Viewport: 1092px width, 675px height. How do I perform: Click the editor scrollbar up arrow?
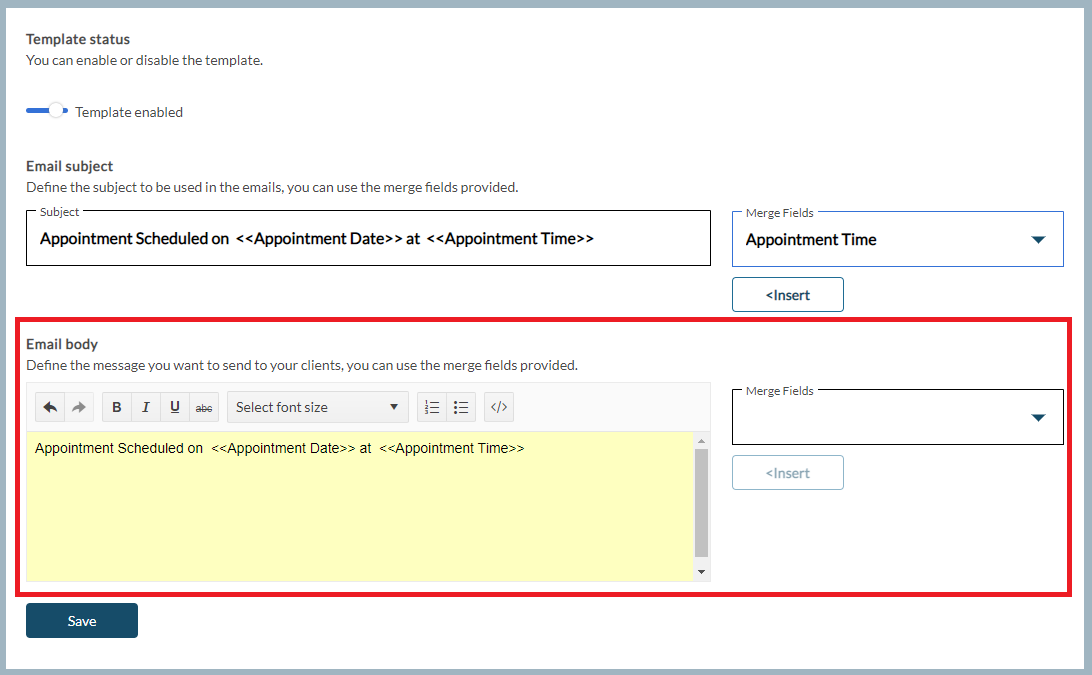tap(702, 441)
